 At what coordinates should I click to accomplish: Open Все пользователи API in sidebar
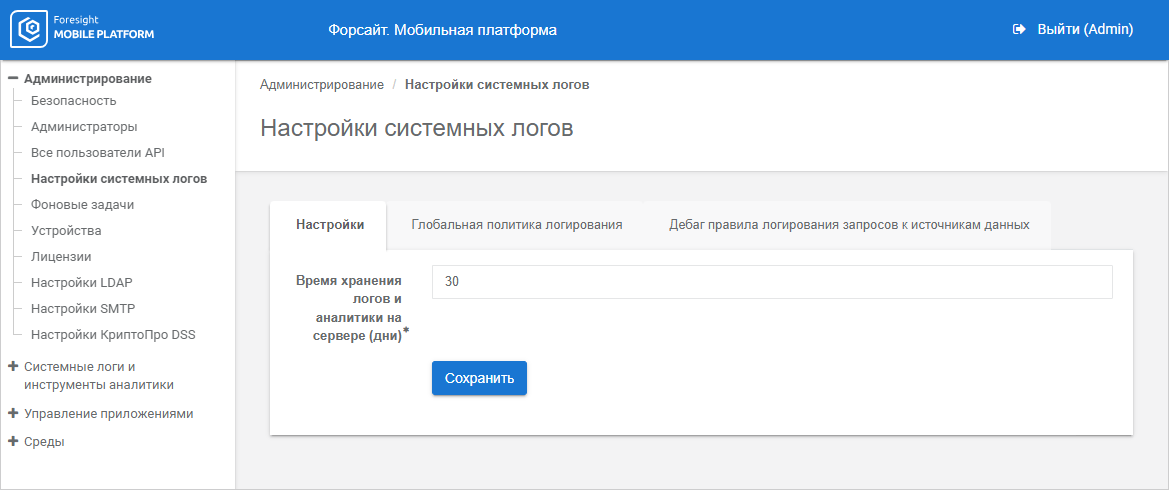click(x=98, y=153)
